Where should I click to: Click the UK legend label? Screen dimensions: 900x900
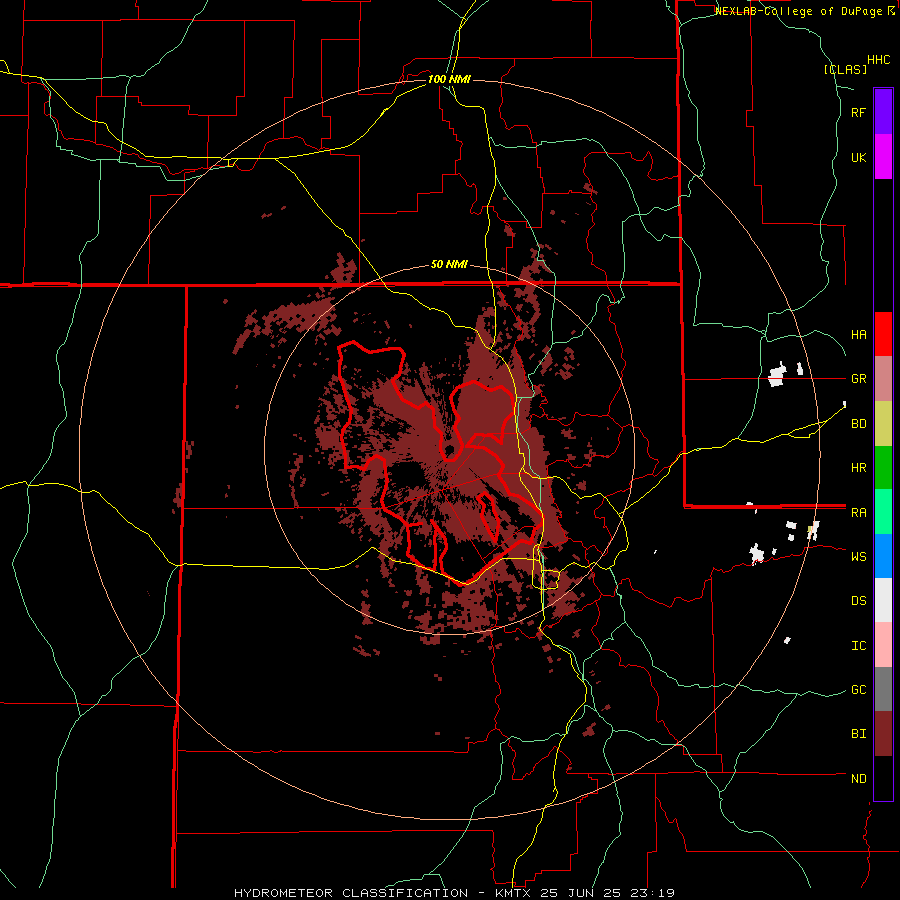coord(858,157)
